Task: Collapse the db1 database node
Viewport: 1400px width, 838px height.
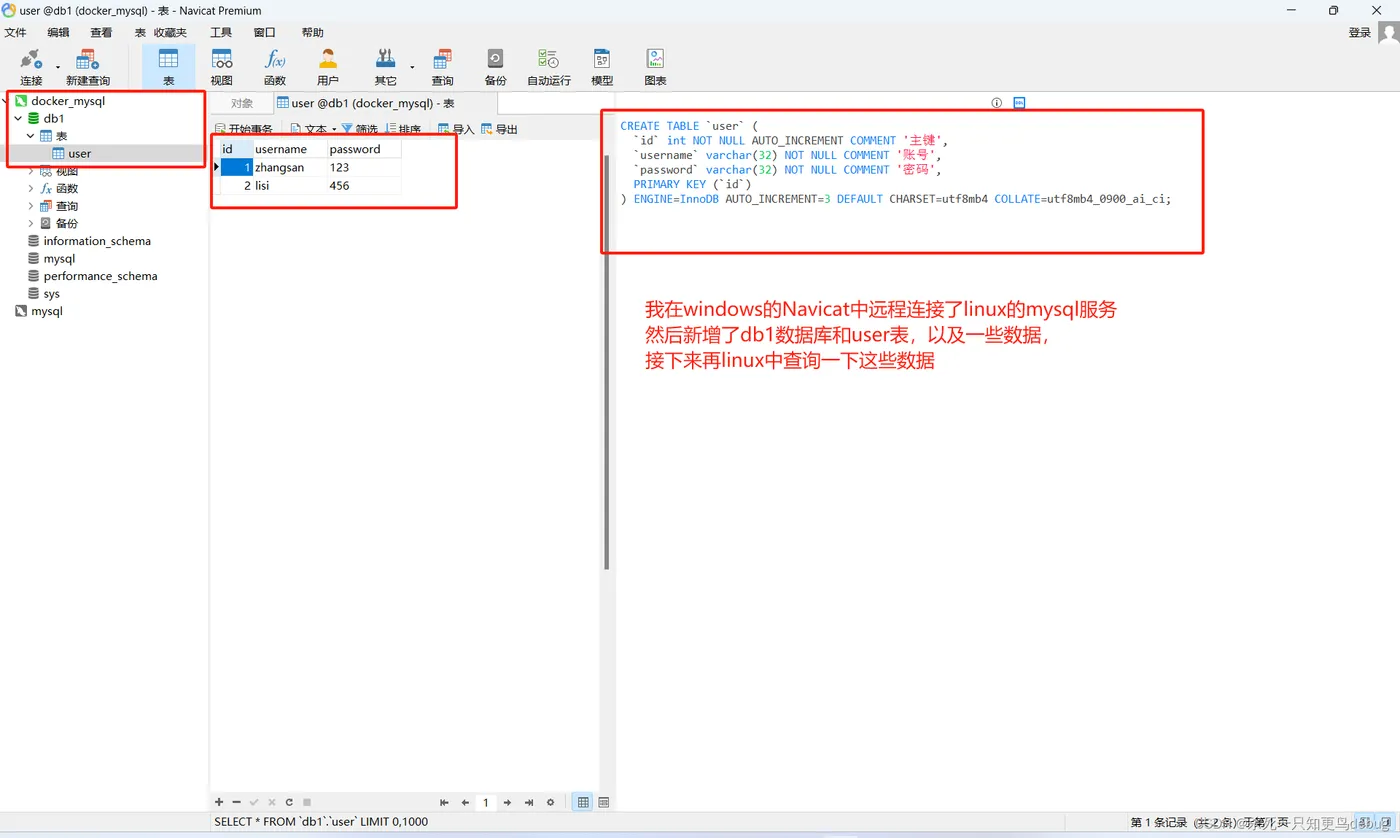Action: point(18,118)
